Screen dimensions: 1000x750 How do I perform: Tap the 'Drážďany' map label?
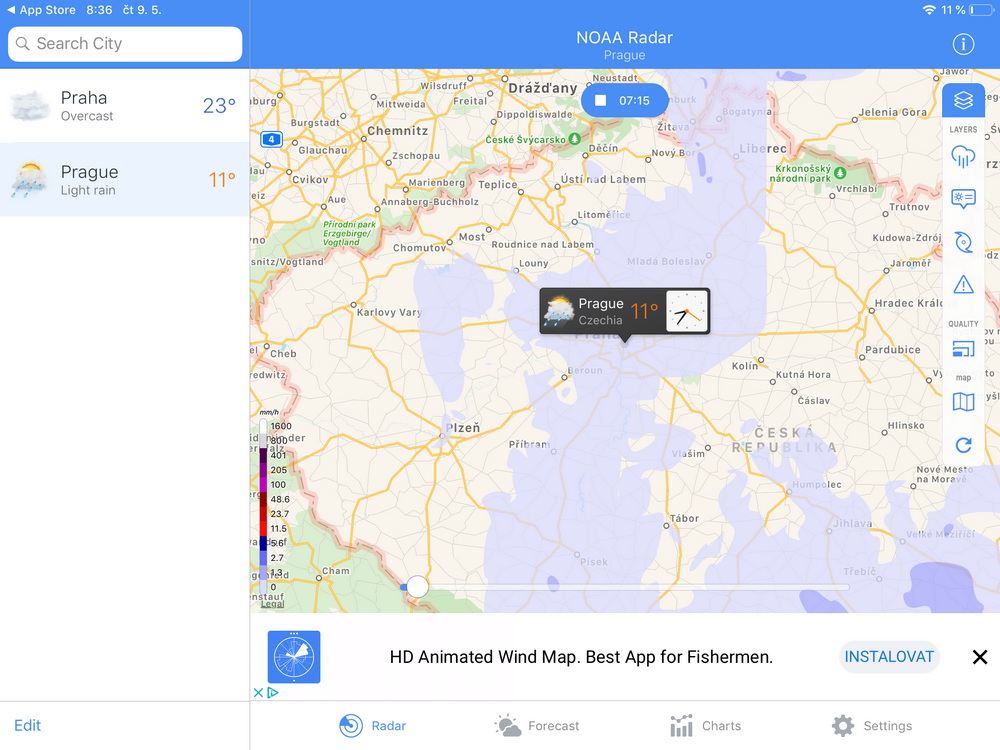[x=543, y=88]
